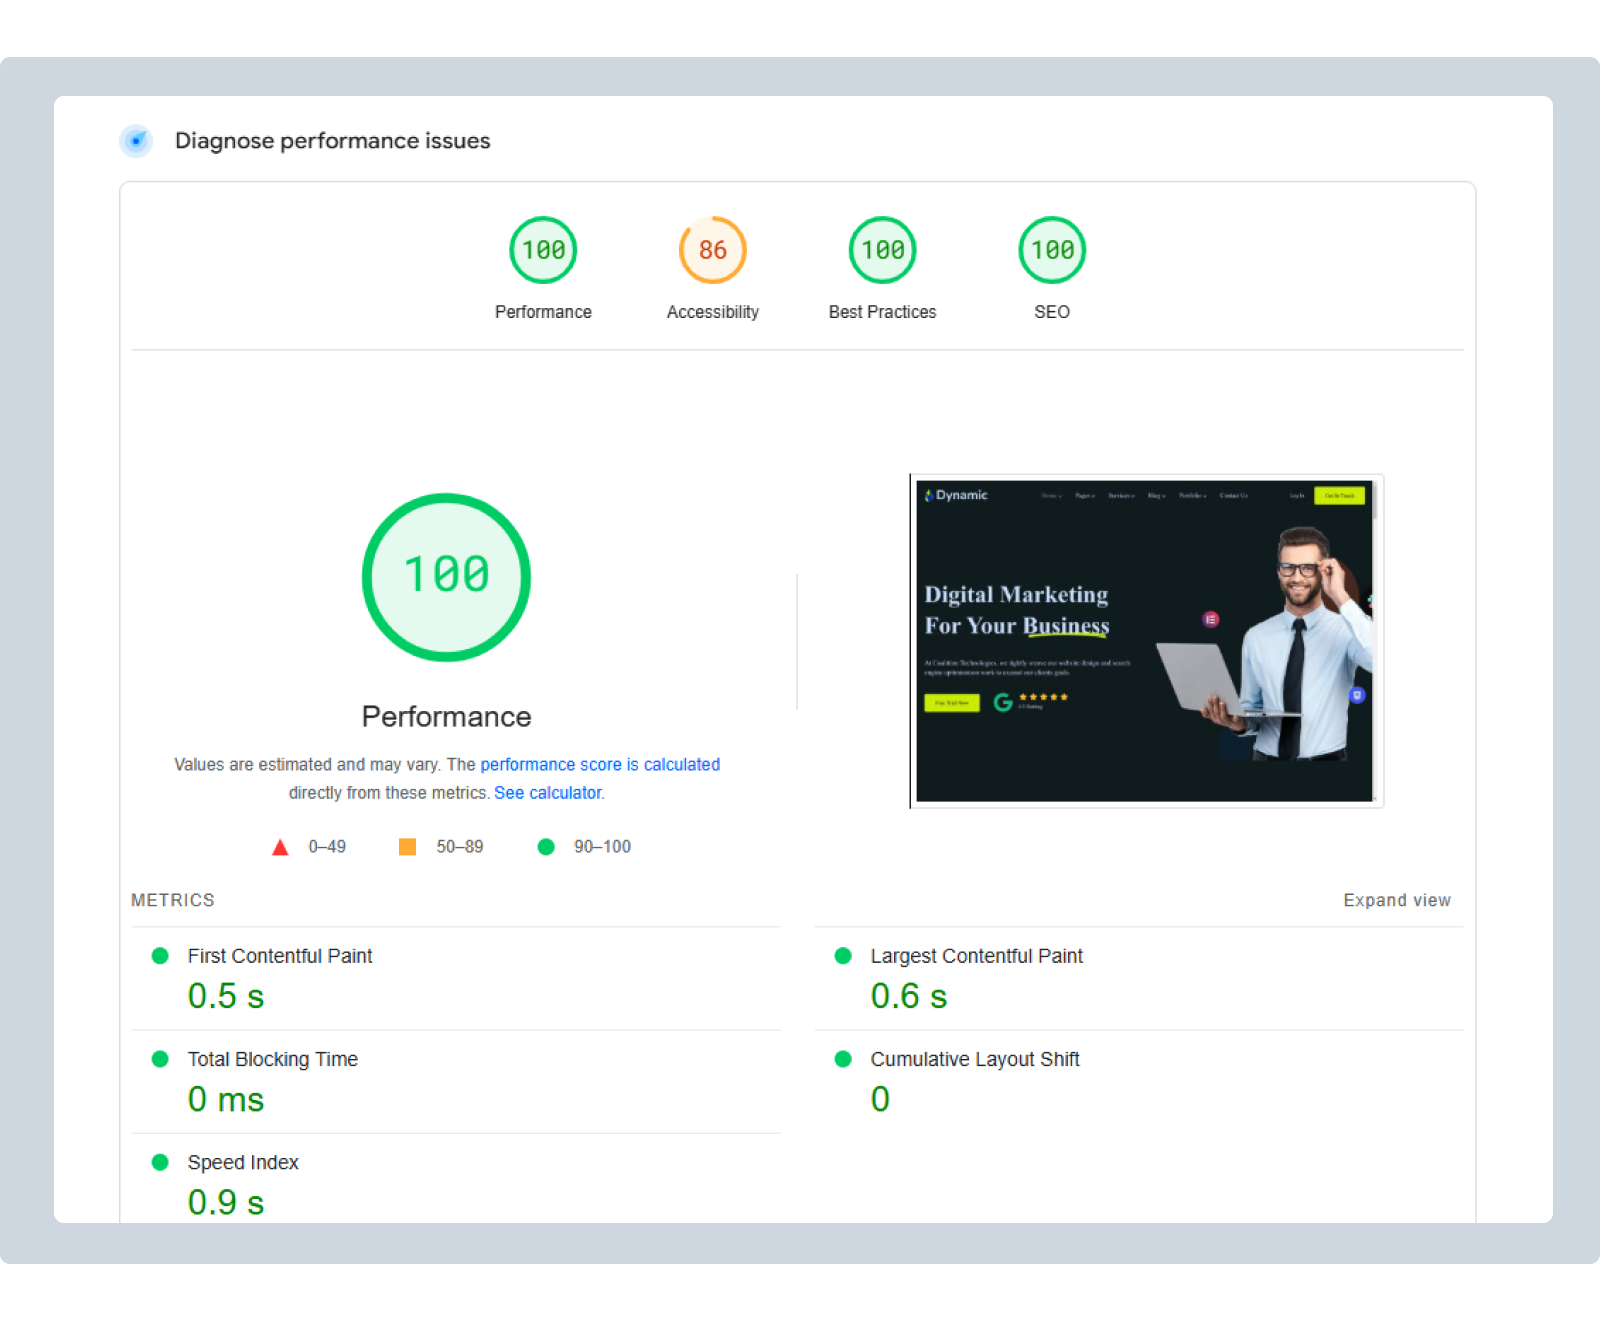This screenshot has height=1318, width=1600.
Task: Select the Accessibility 86 score gauge
Action: click(712, 250)
